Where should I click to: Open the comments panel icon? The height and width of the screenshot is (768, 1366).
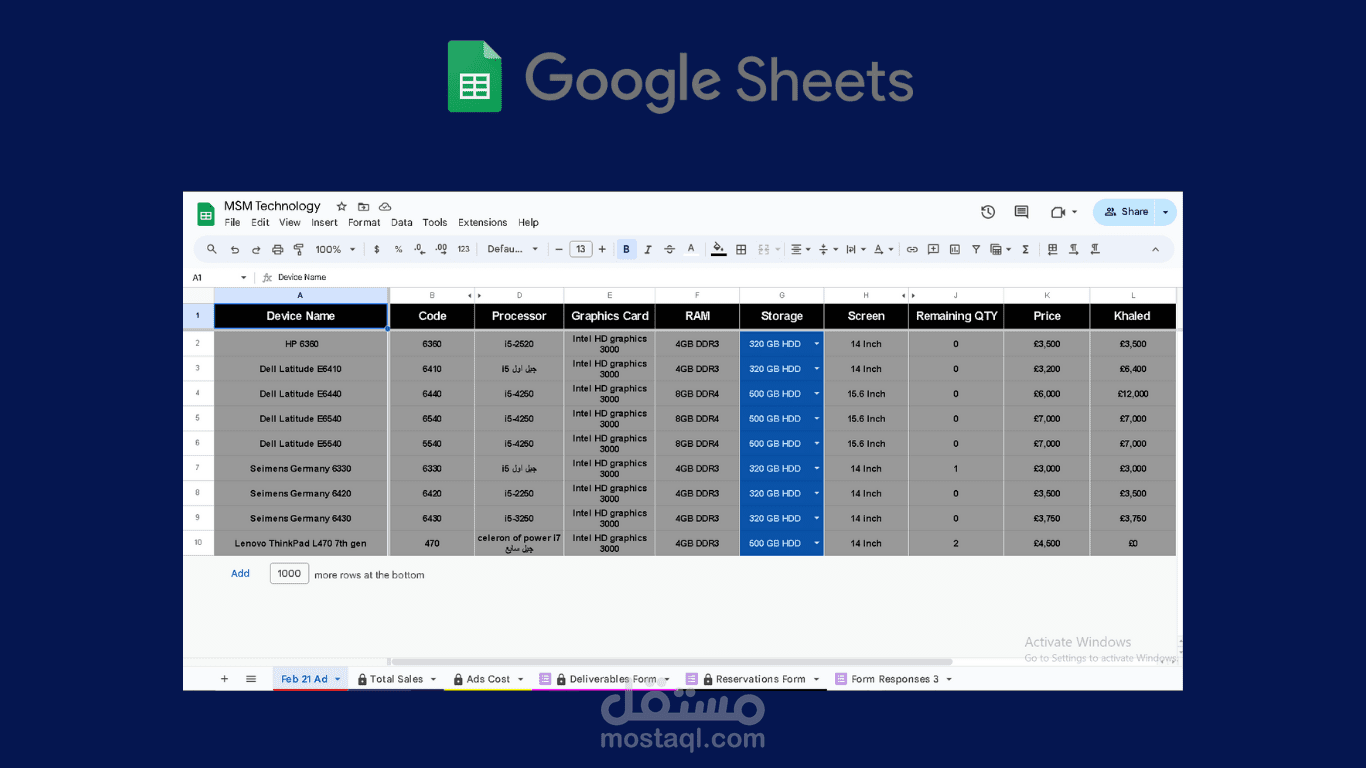pyautogui.click(x=1021, y=212)
